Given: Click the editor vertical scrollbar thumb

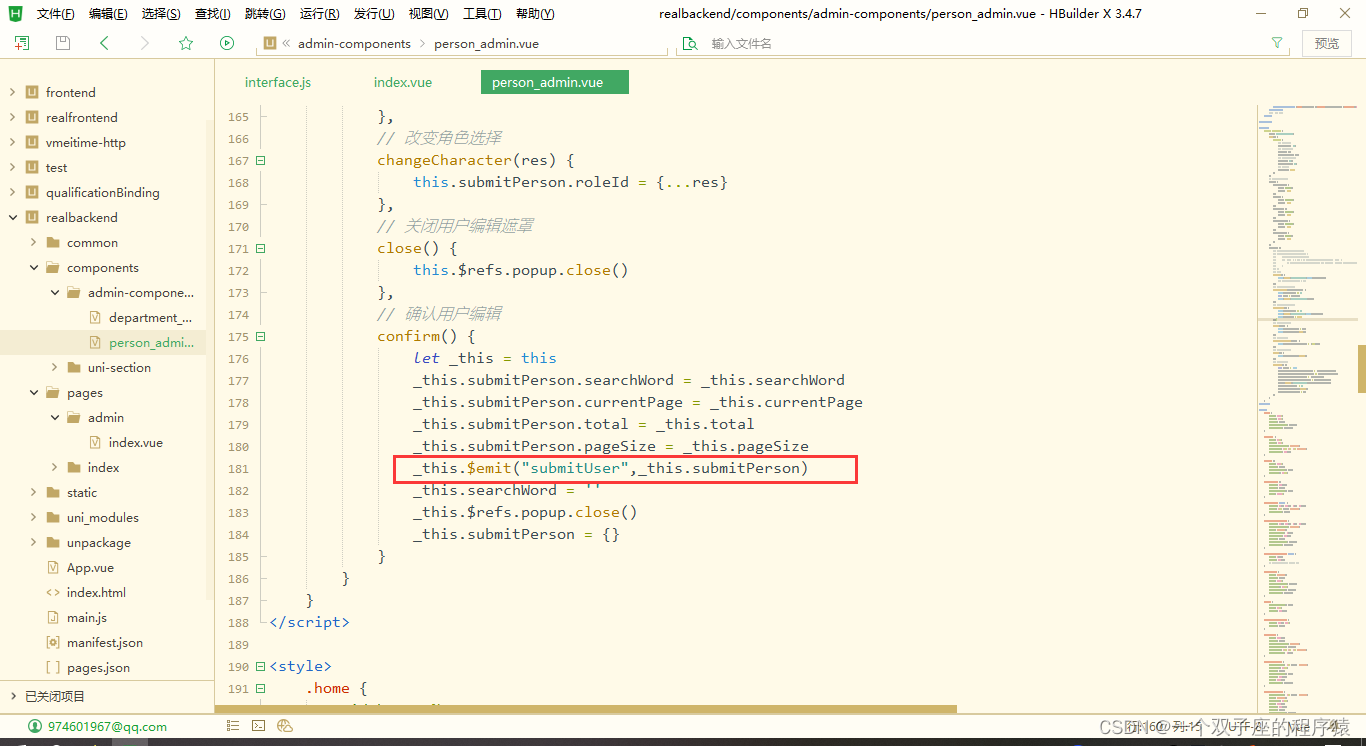Looking at the screenshot, I should pos(1361,368).
